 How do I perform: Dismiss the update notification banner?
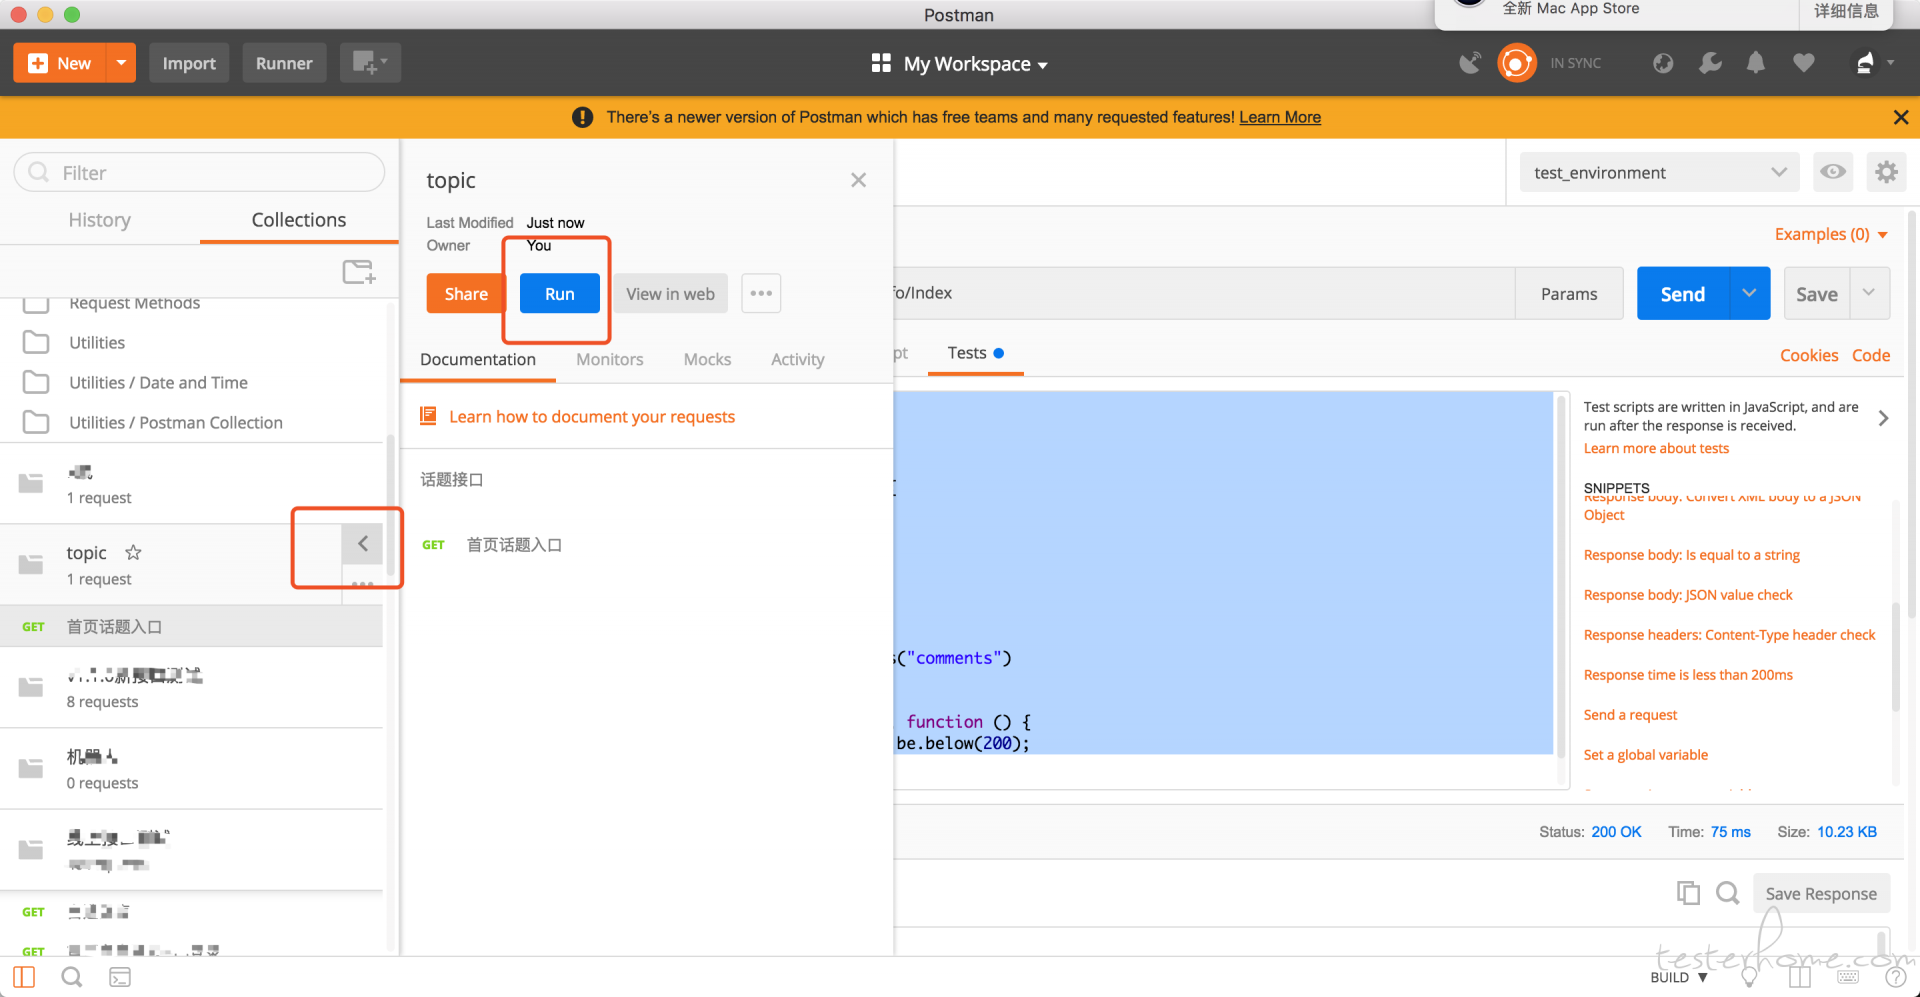point(1900,117)
